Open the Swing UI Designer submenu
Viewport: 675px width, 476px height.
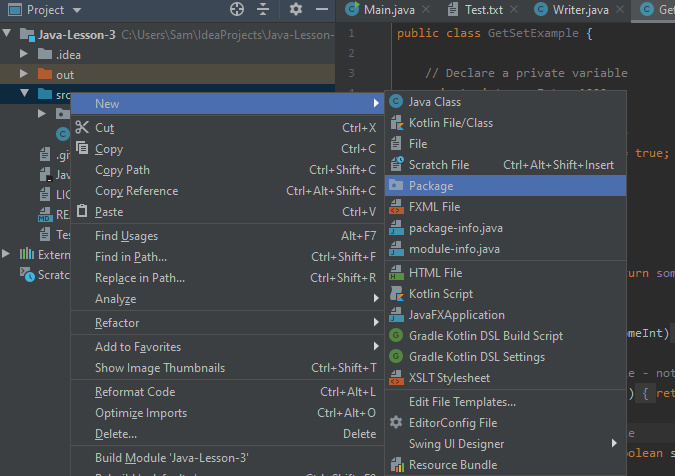pyautogui.click(x=456, y=444)
